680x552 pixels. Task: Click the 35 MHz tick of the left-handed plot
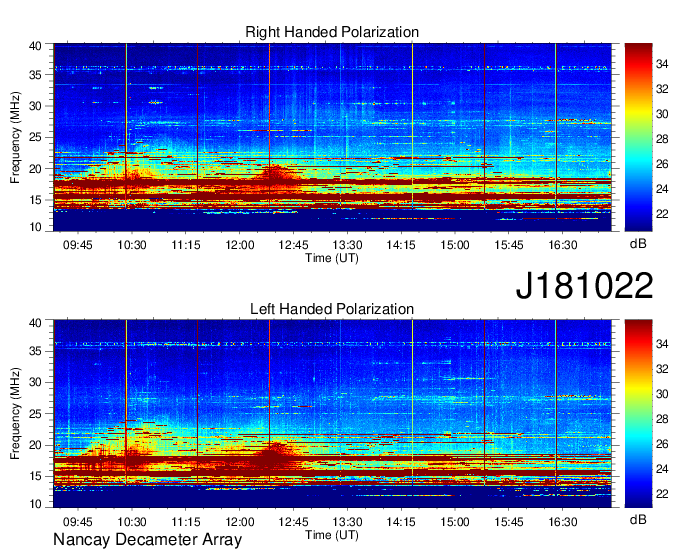(x=35, y=351)
